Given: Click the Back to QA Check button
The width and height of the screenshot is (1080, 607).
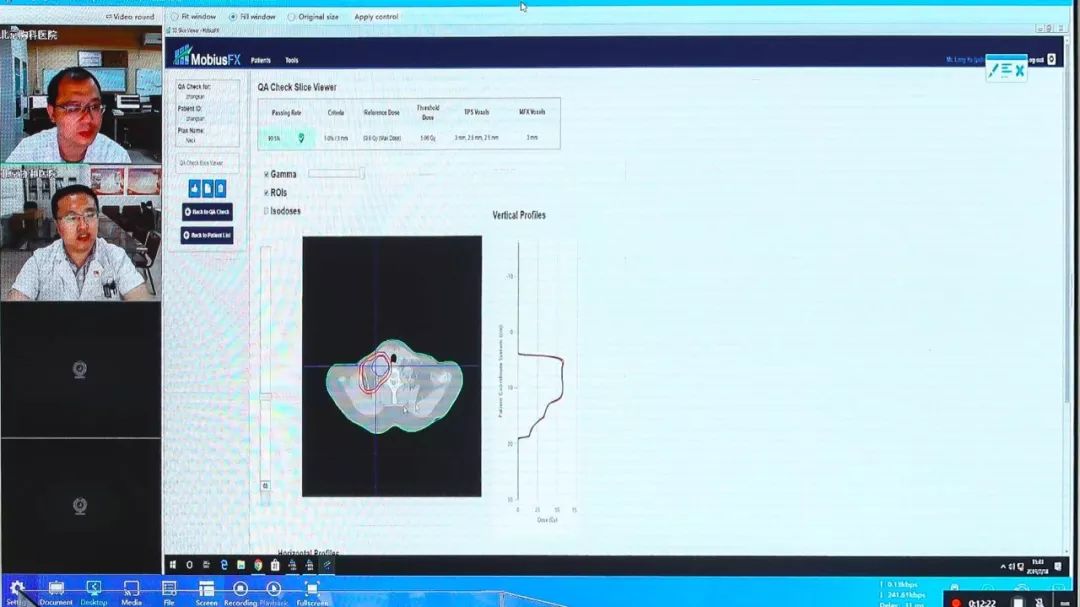Looking at the screenshot, I should click(207, 212).
